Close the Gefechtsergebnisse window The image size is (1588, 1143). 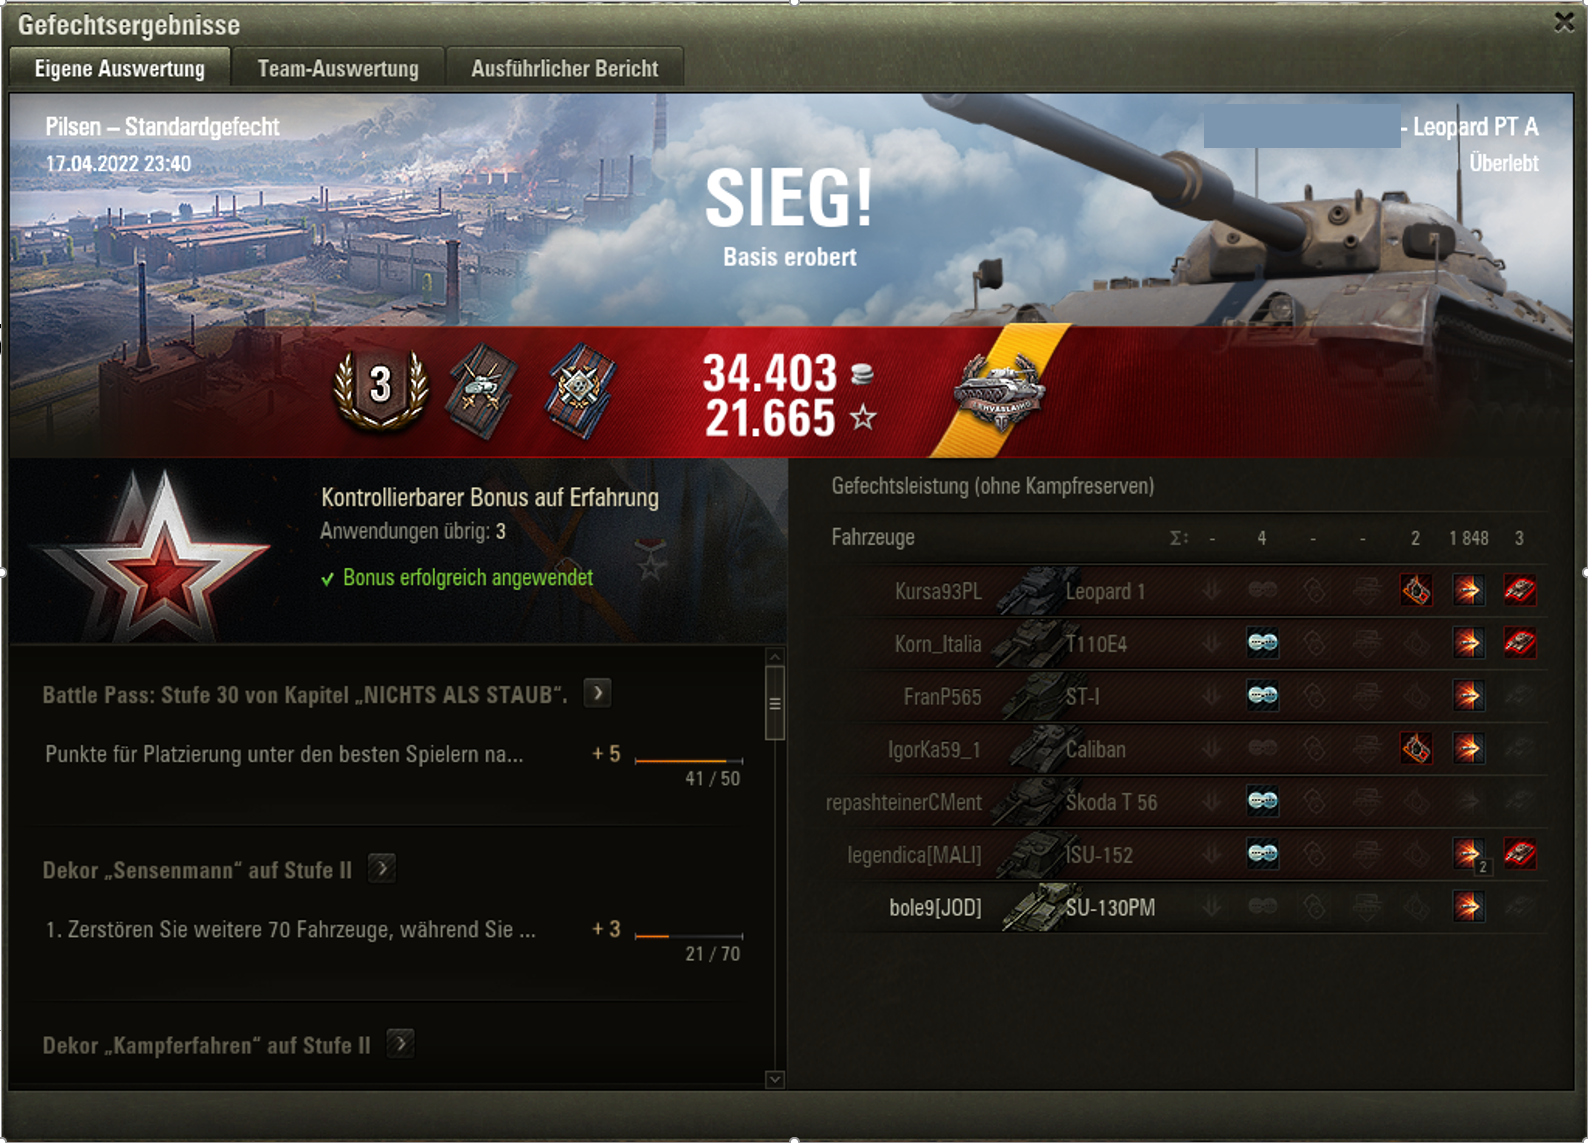[x=1564, y=22]
